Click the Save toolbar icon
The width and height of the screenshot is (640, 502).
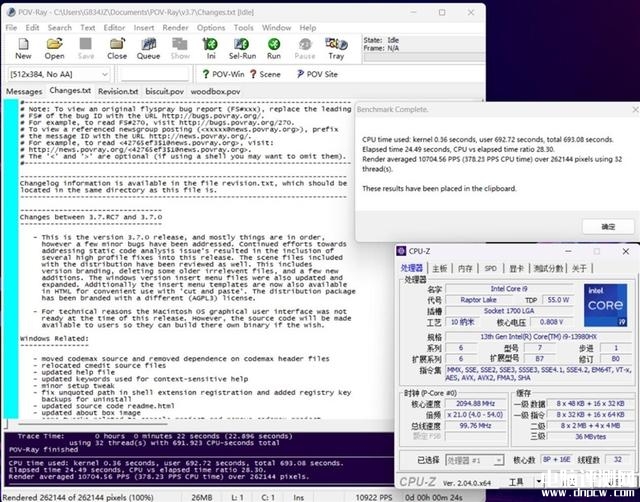coord(86,49)
